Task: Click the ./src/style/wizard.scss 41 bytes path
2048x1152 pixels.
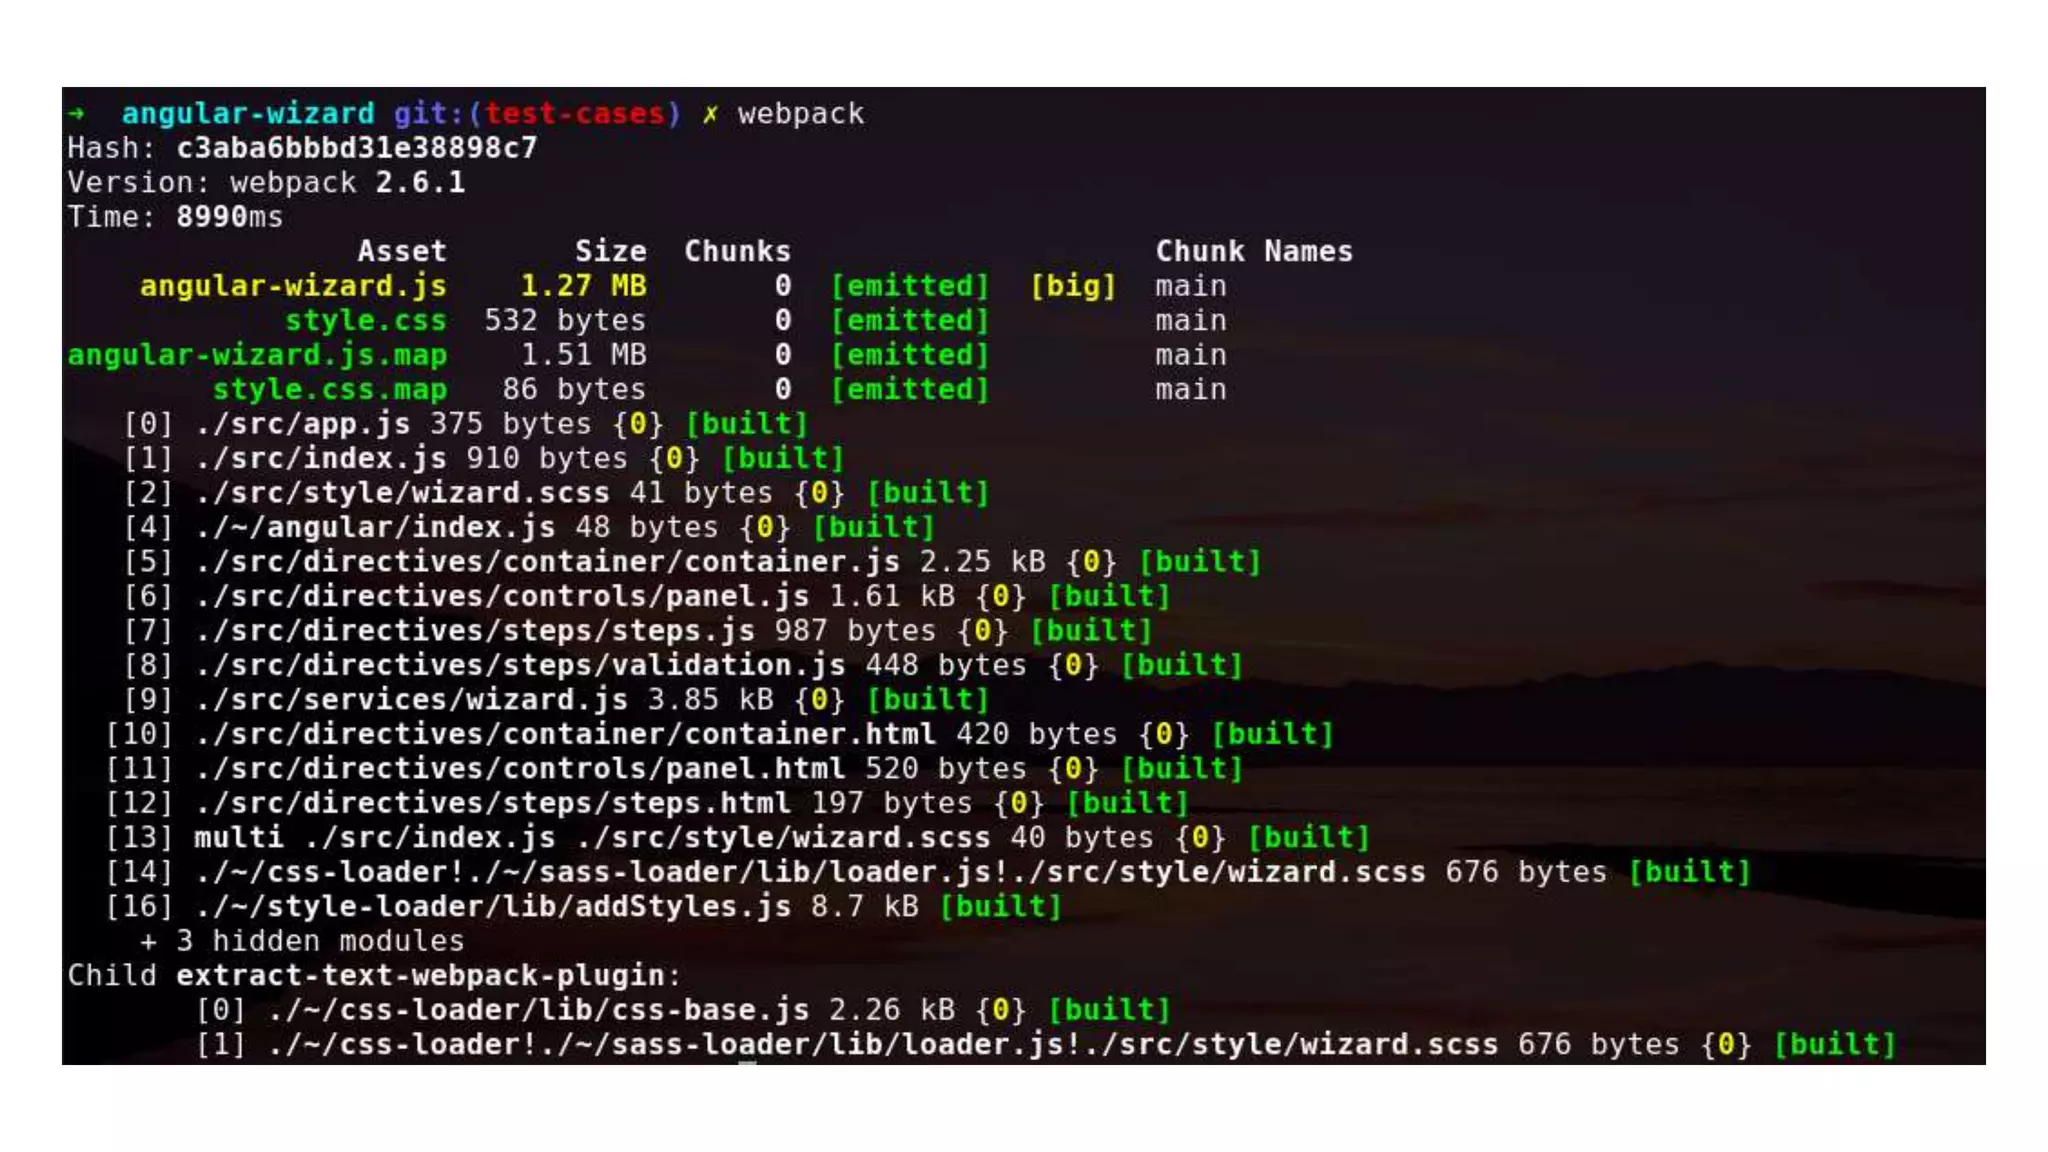Action: click(402, 493)
